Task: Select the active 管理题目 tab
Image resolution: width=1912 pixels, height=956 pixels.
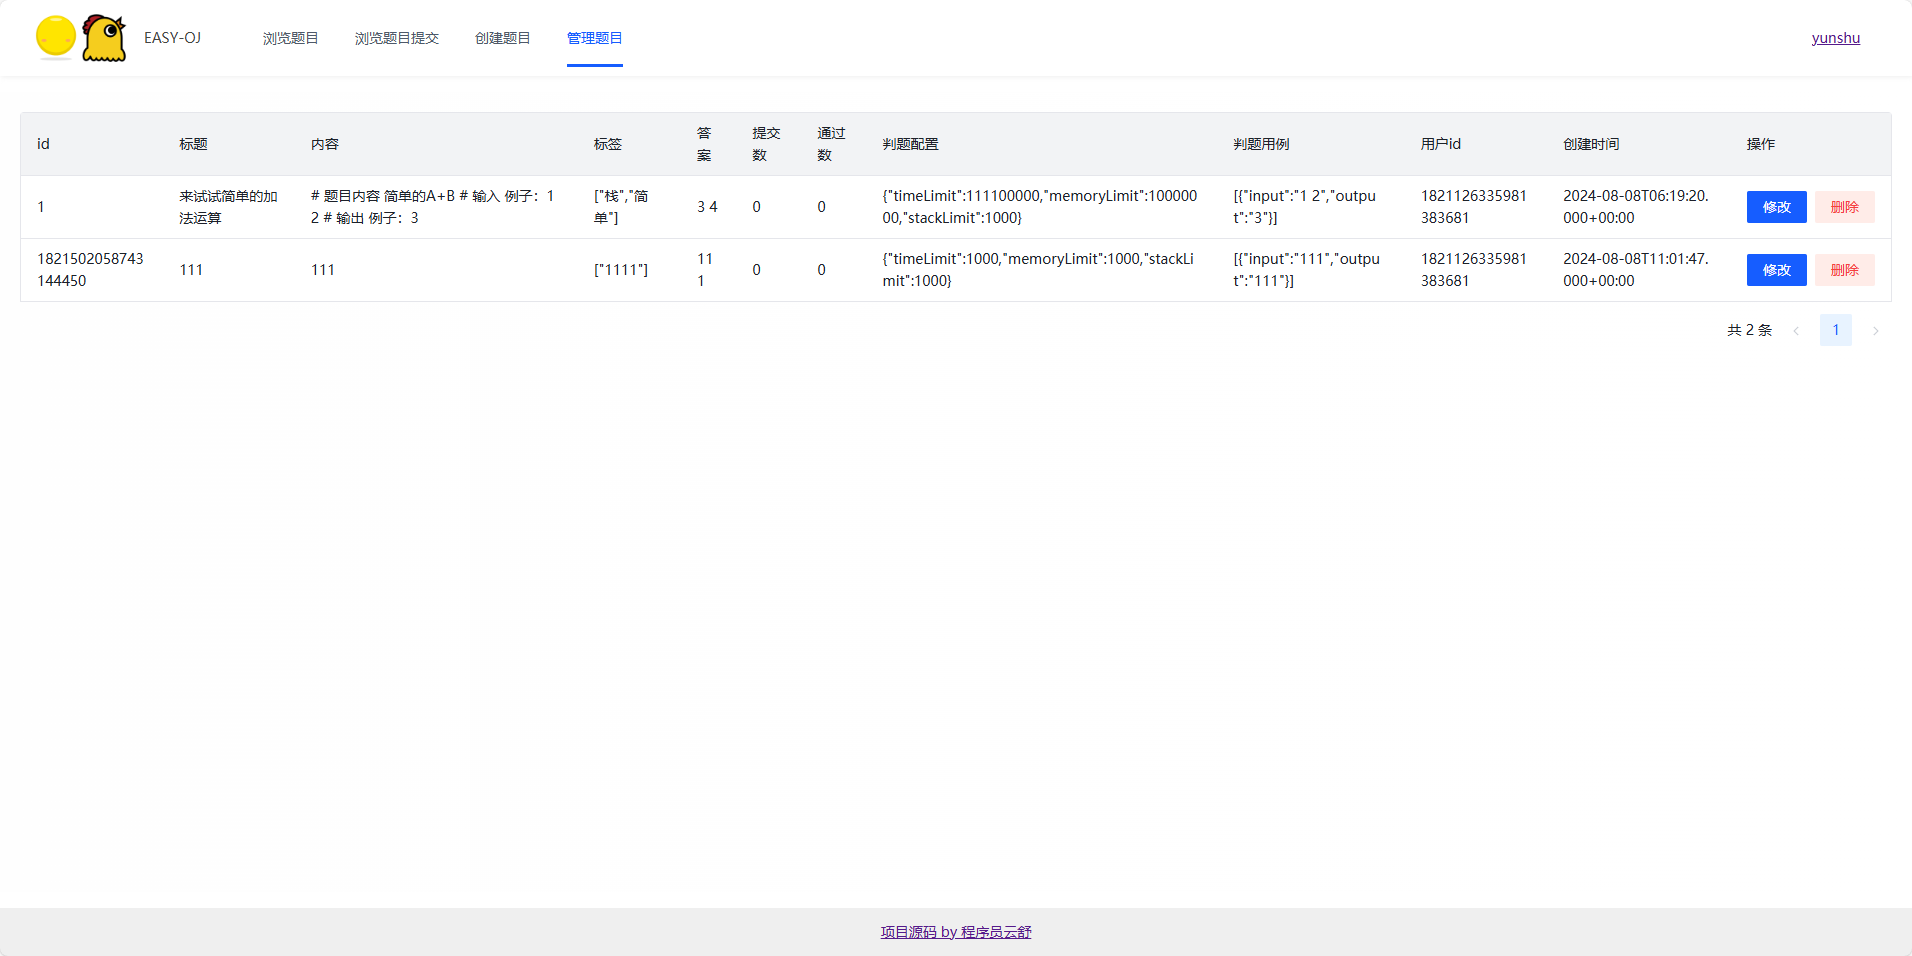Action: [594, 38]
